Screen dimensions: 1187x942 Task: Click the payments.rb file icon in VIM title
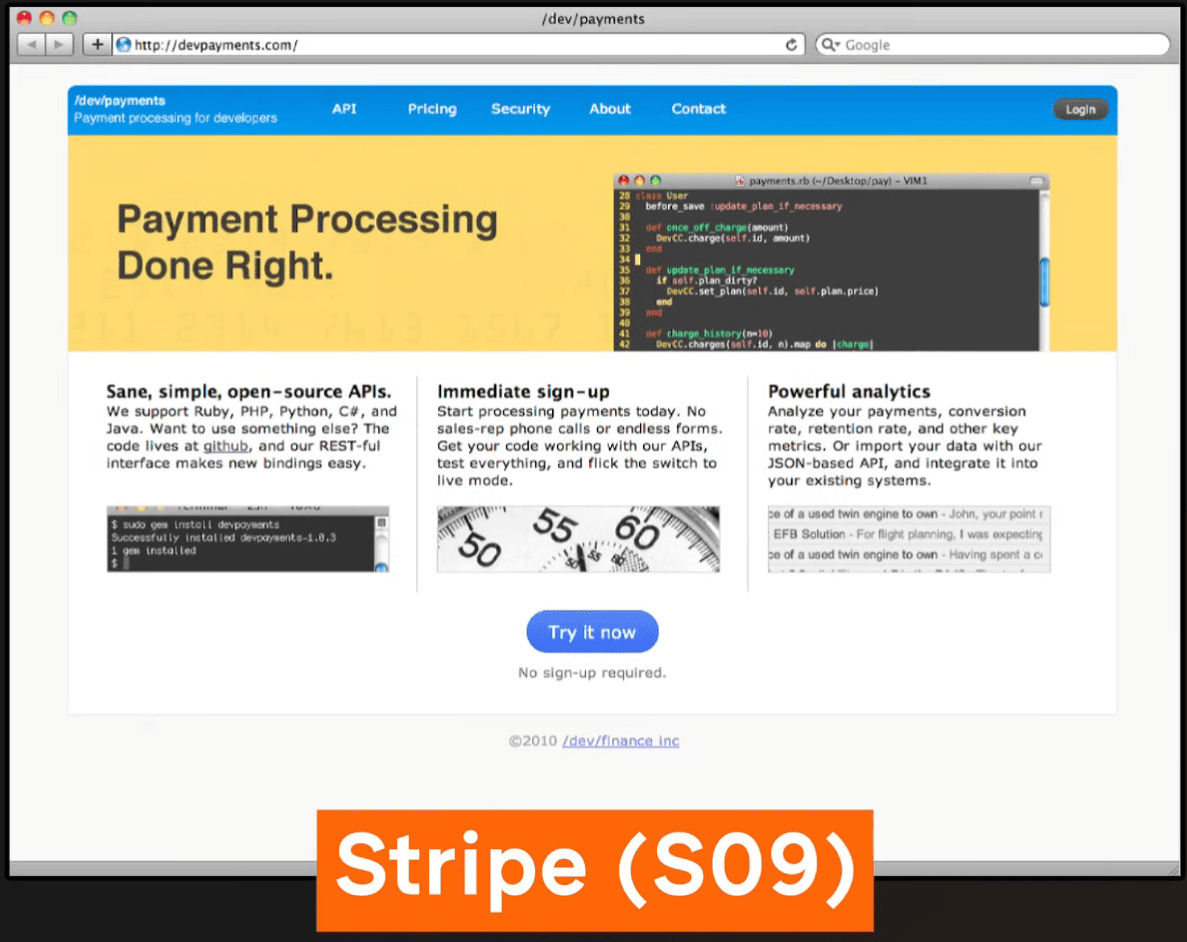pos(740,181)
